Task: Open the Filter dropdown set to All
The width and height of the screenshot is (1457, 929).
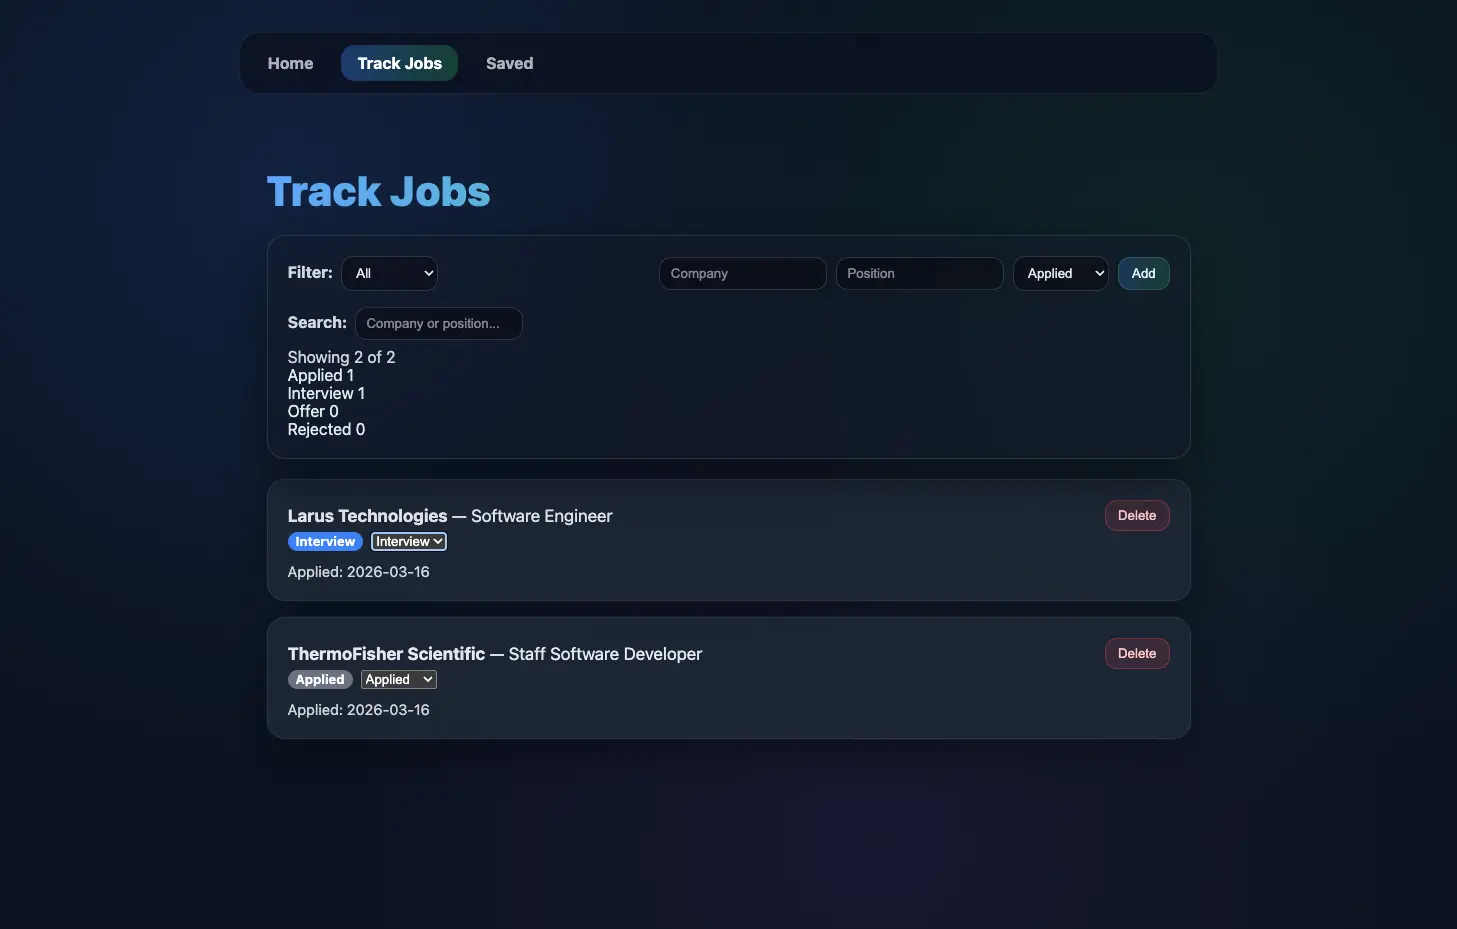Action: coord(389,273)
